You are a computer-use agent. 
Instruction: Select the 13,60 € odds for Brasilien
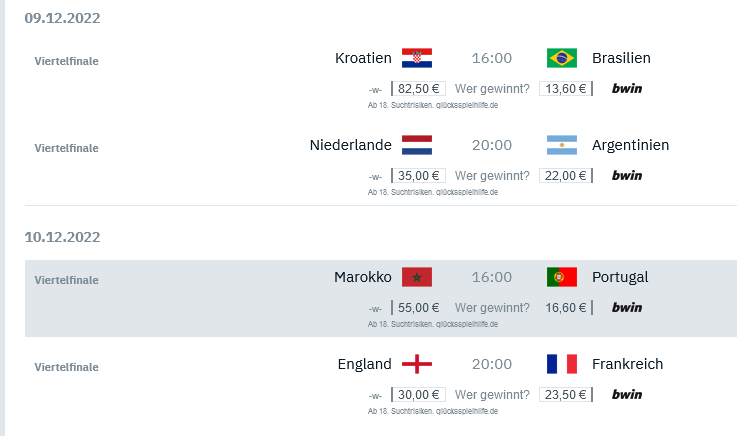click(566, 88)
